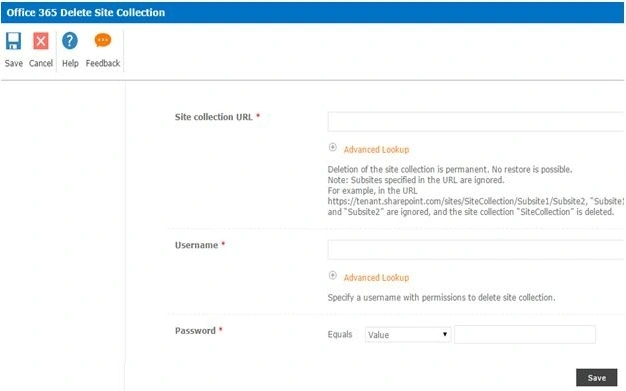Click the Save floppy disk icon
Viewport: 626px width, 391px height.
pyautogui.click(x=14, y=41)
